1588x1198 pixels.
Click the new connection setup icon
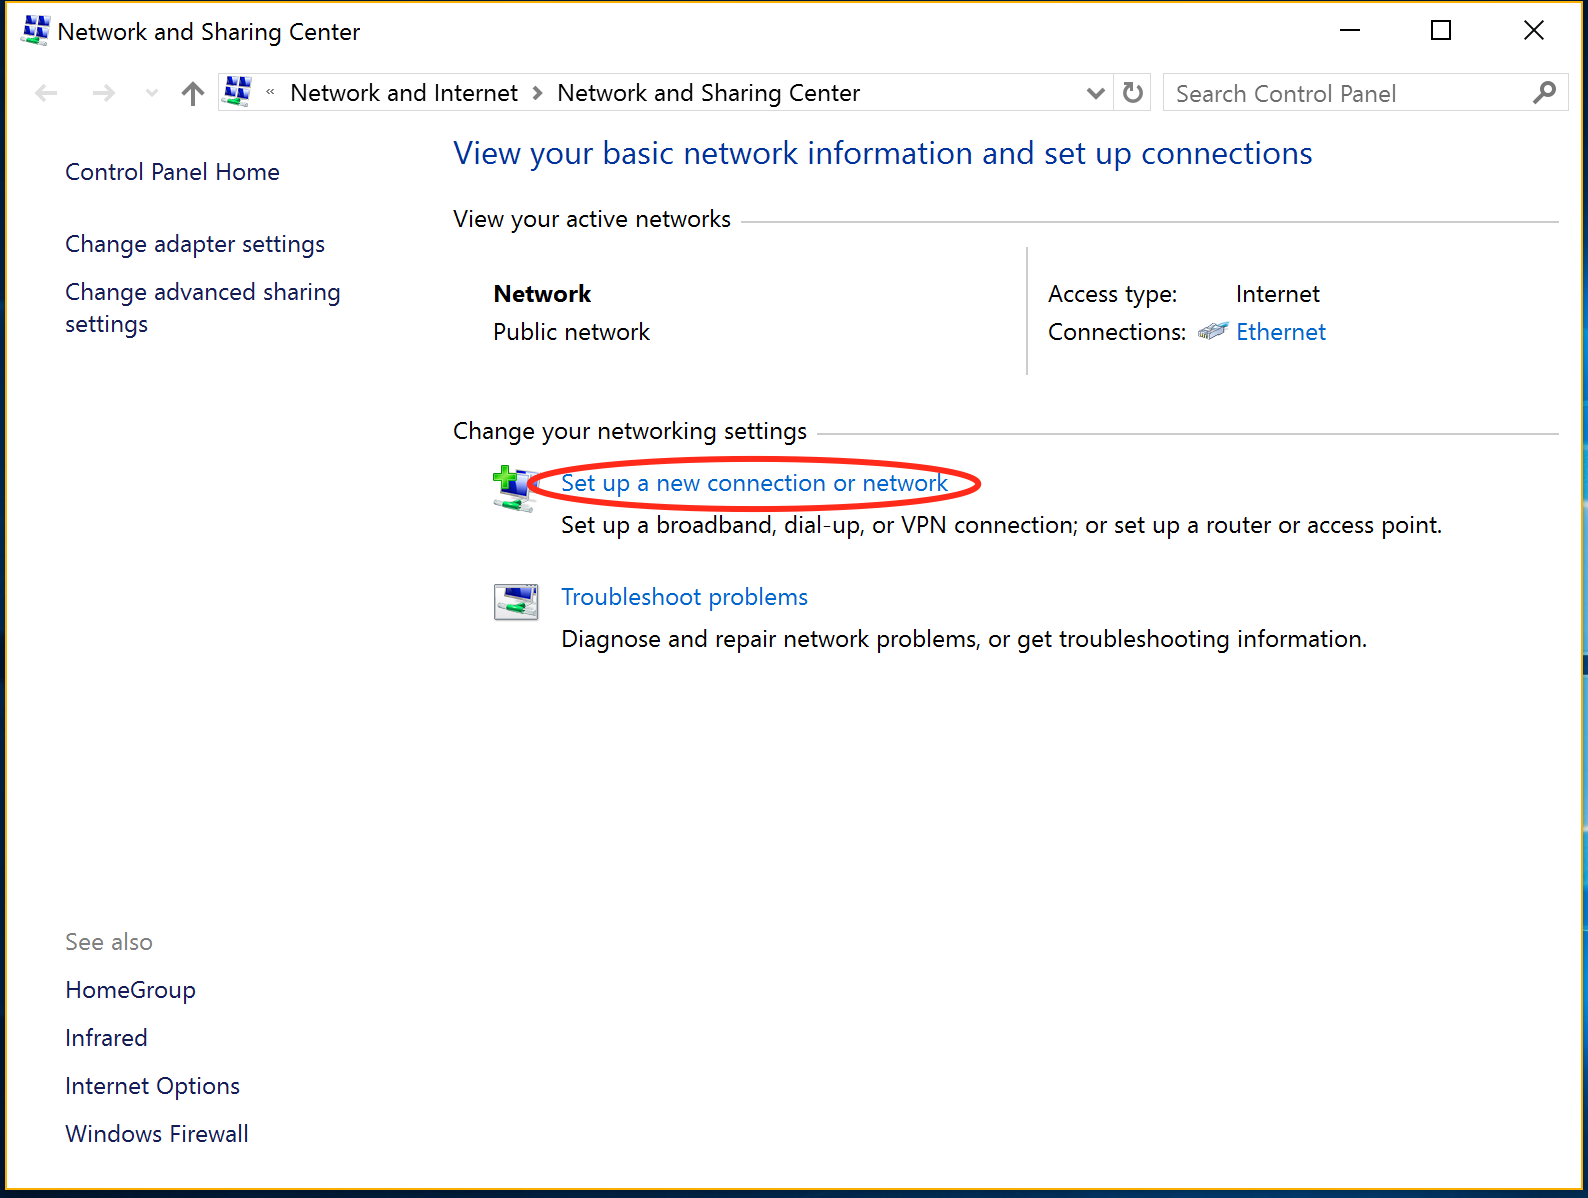tap(516, 489)
